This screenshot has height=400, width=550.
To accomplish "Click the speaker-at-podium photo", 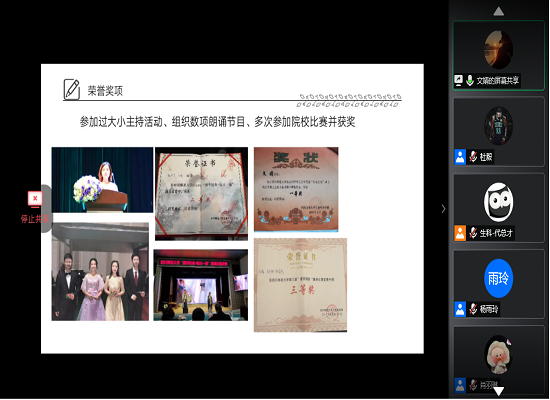I will [x=102, y=180].
